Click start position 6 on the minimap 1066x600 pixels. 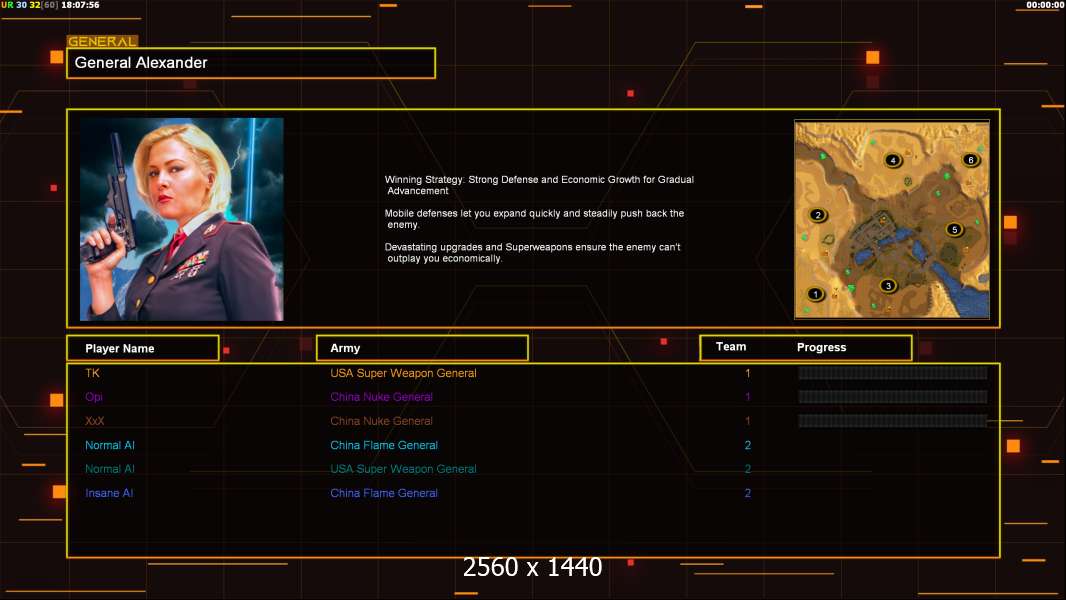click(x=970, y=160)
